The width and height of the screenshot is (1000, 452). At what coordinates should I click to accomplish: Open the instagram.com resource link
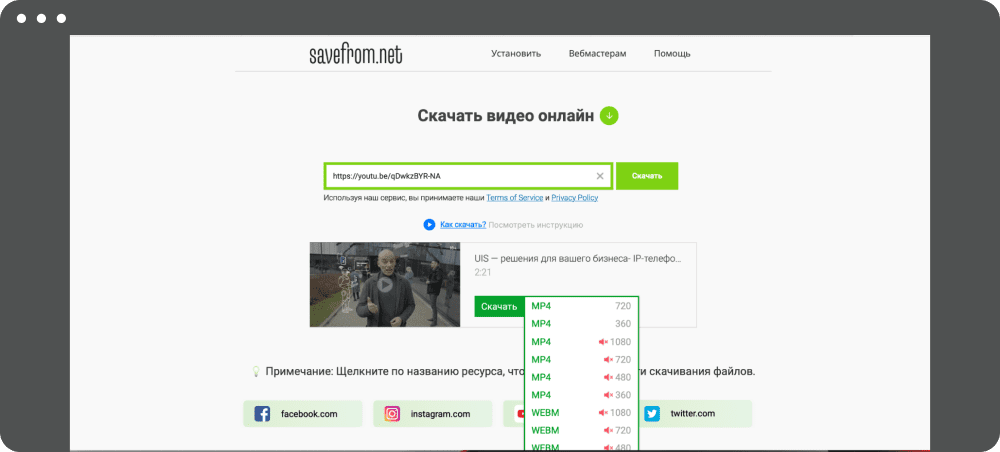pos(433,414)
